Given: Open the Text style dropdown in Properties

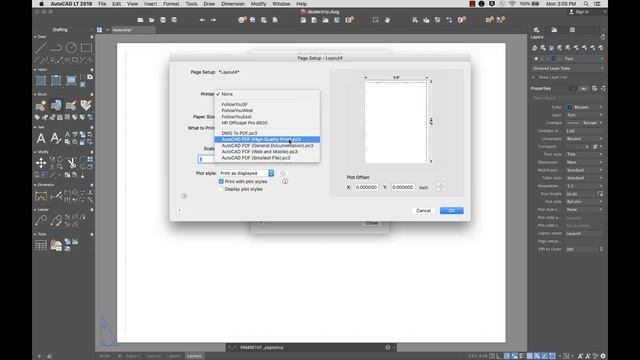Looking at the screenshot, I should tap(584, 154).
